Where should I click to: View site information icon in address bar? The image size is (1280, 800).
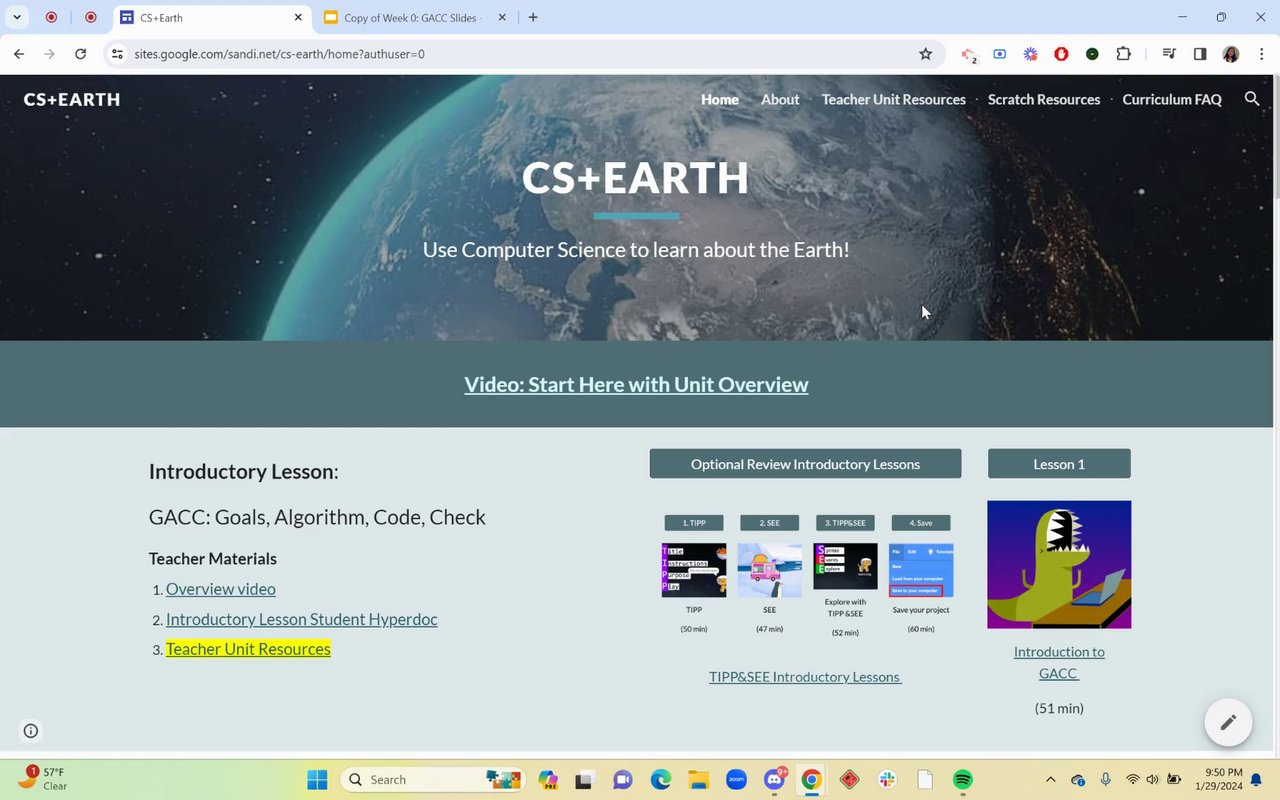[117, 54]
